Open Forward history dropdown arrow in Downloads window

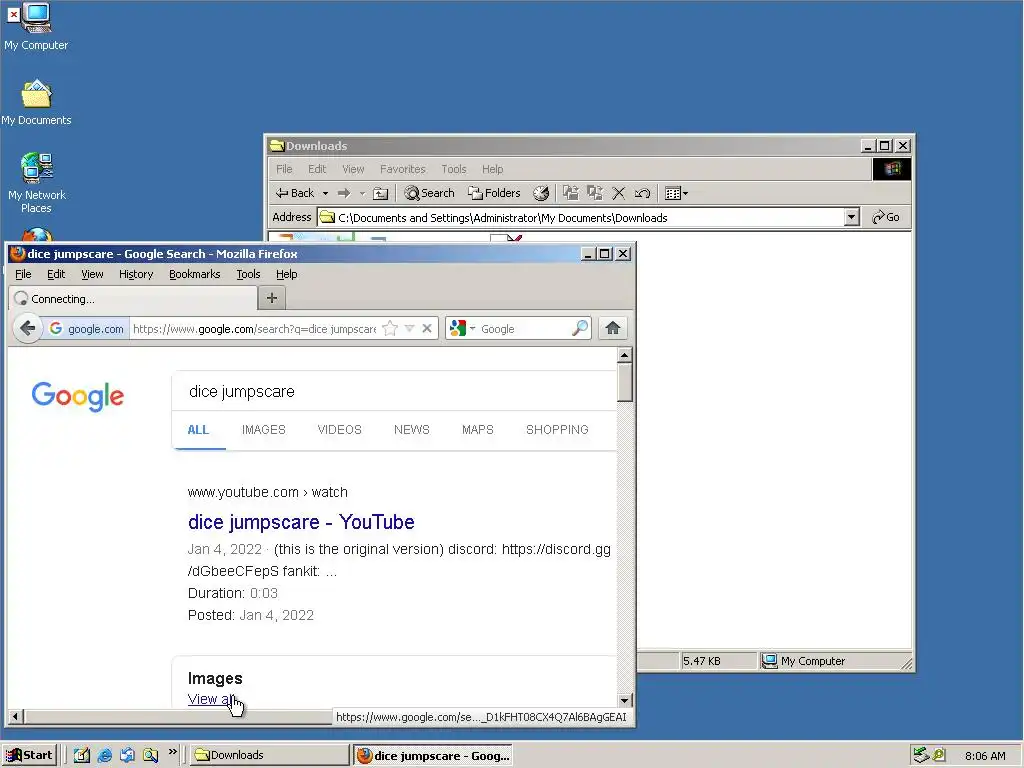[362, 193]
